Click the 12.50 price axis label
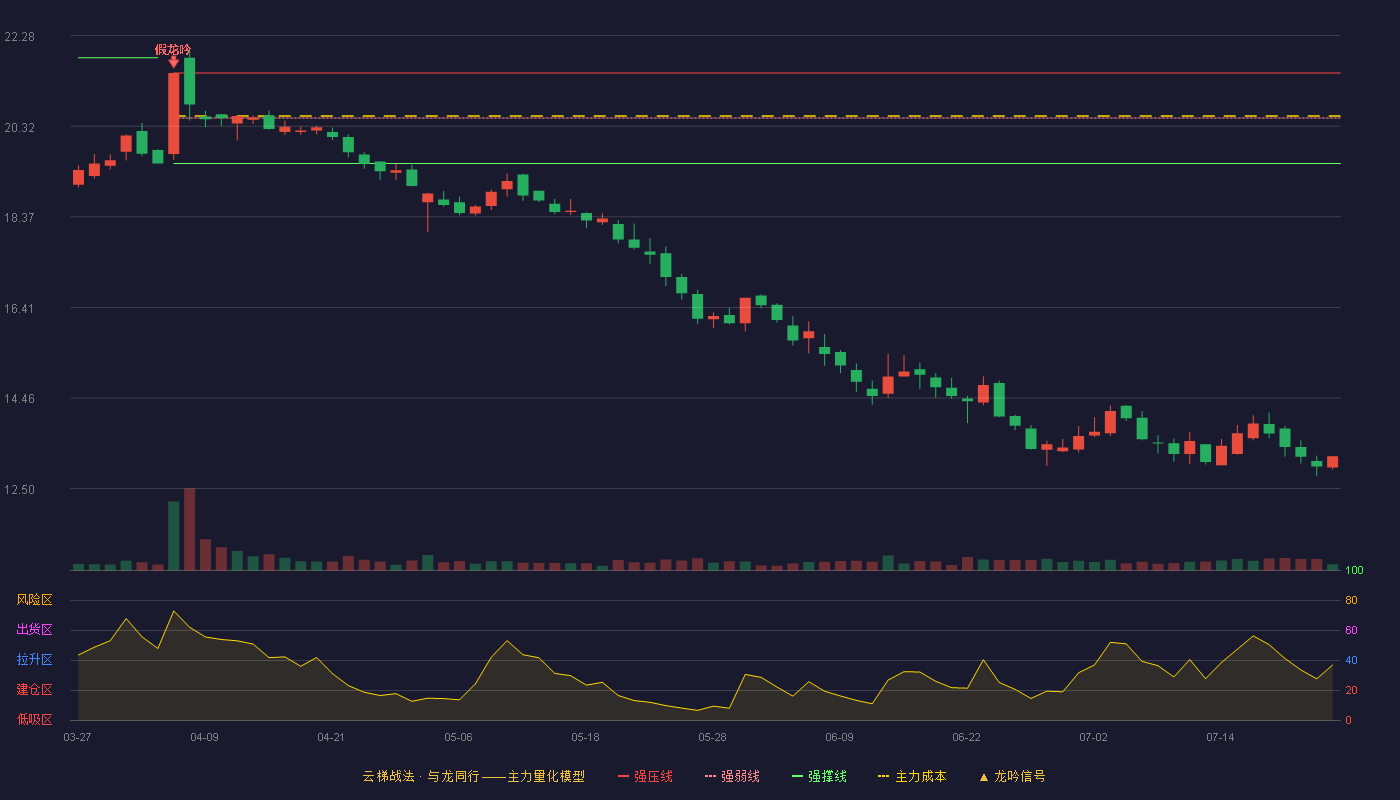The height and width of the screenshot is (800, 1400). (x=20, y=490)
